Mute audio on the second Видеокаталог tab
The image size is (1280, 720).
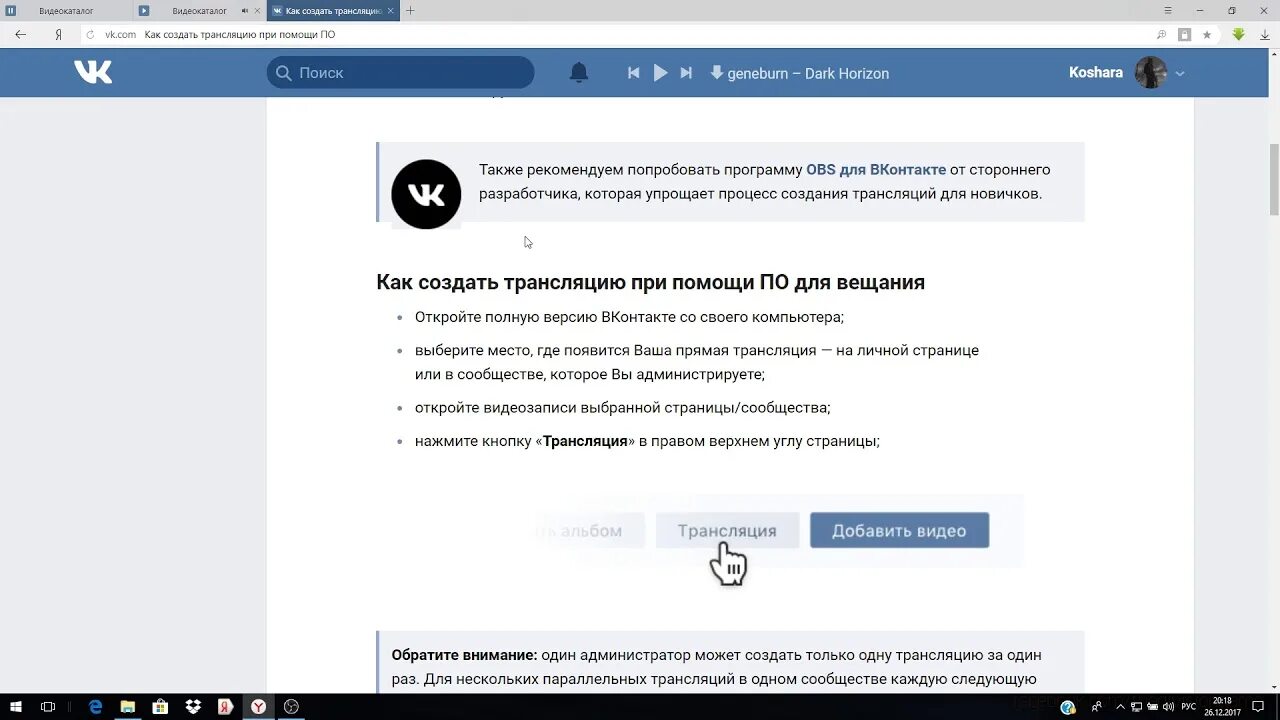[245, 10]
